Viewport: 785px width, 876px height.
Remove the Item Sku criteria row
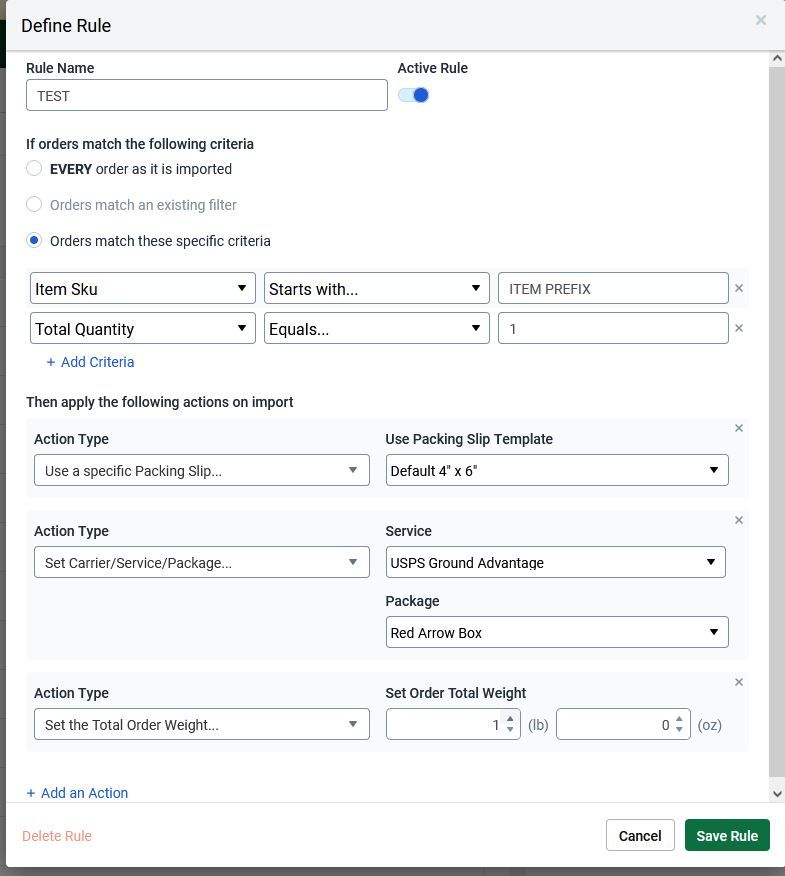(x=739, y=288)
